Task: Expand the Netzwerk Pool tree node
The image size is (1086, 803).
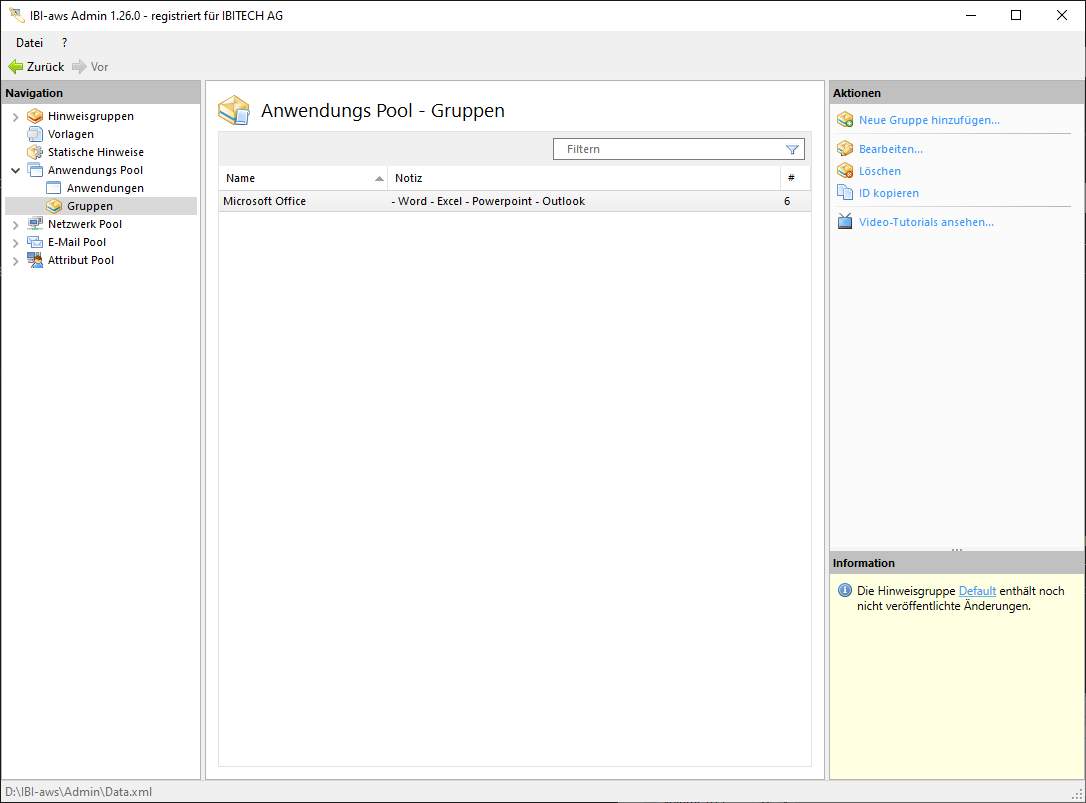Action: 15,225
